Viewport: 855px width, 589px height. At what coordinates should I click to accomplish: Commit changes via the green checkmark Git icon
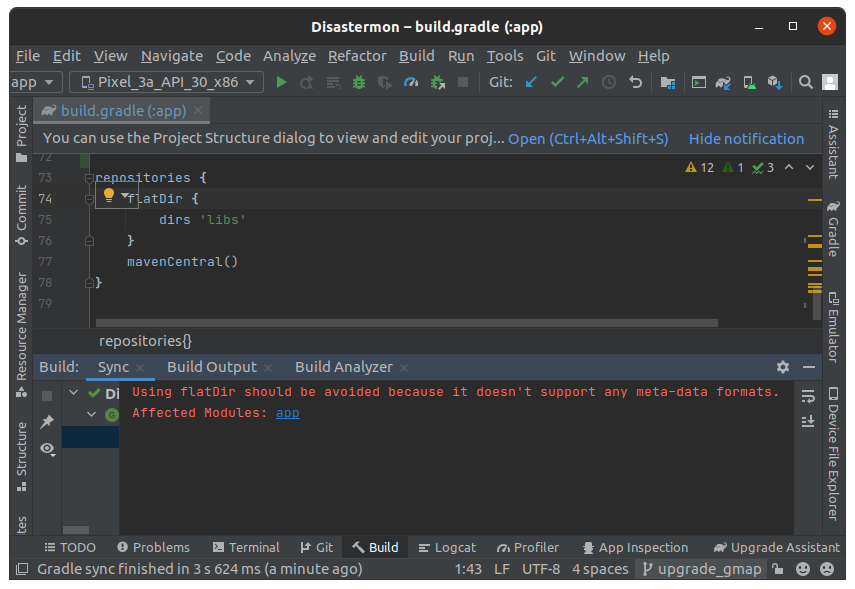click(x=557, y=82)
